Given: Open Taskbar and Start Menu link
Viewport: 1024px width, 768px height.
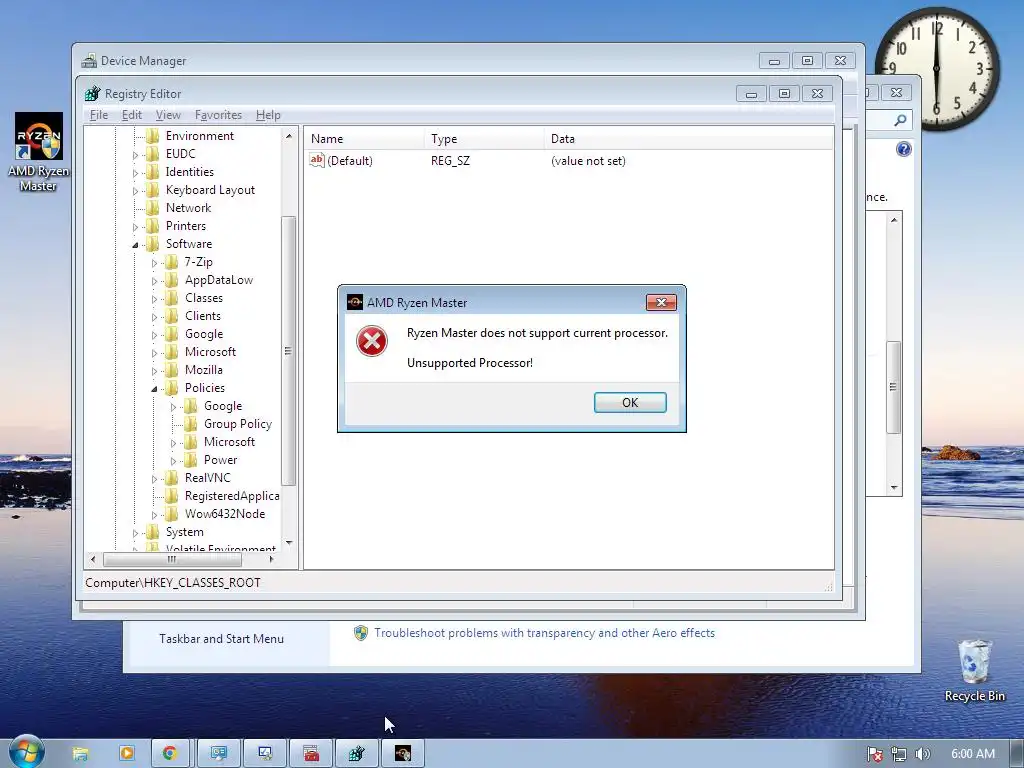Looking at the screenshot, I should [x=221, y=639].
